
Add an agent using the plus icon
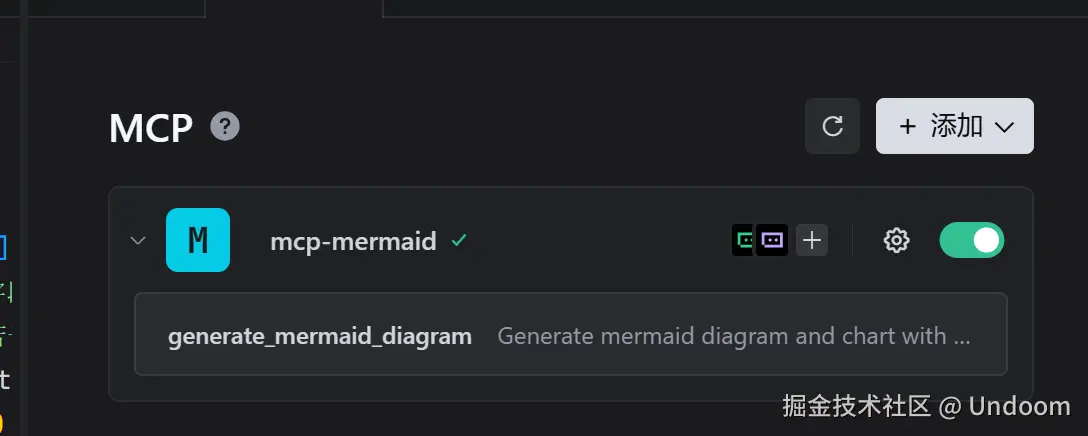[812, 240]
